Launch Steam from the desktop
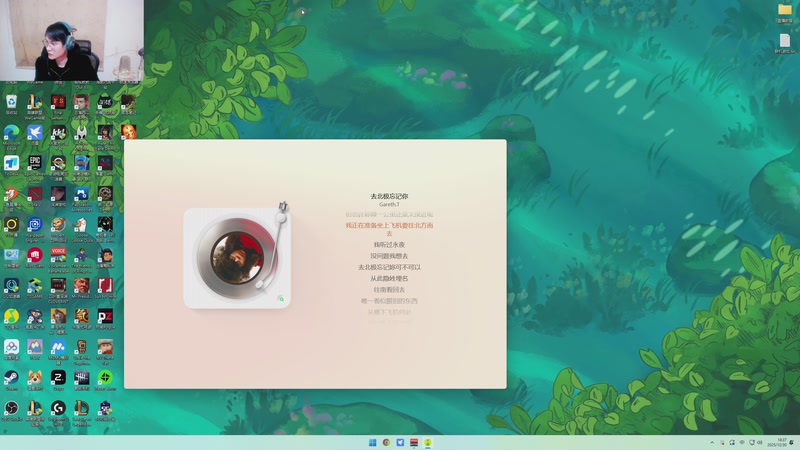This screenshot has height=450, width=800. [x=11, y=378]
